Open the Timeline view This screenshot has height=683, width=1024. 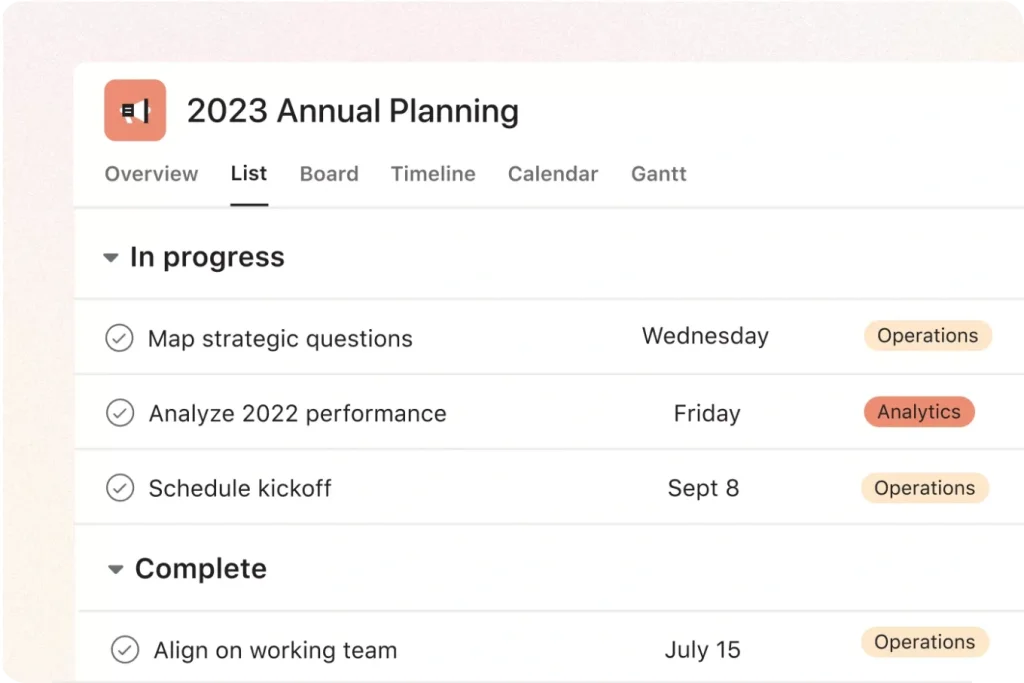coord(433,173)
